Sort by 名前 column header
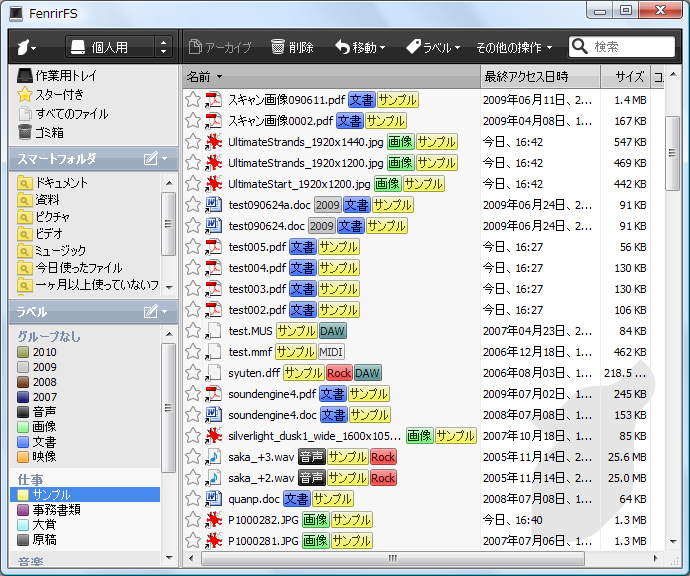Image resolution: width=690 pixels, height=576 pixels. click(x=331, y=77)
